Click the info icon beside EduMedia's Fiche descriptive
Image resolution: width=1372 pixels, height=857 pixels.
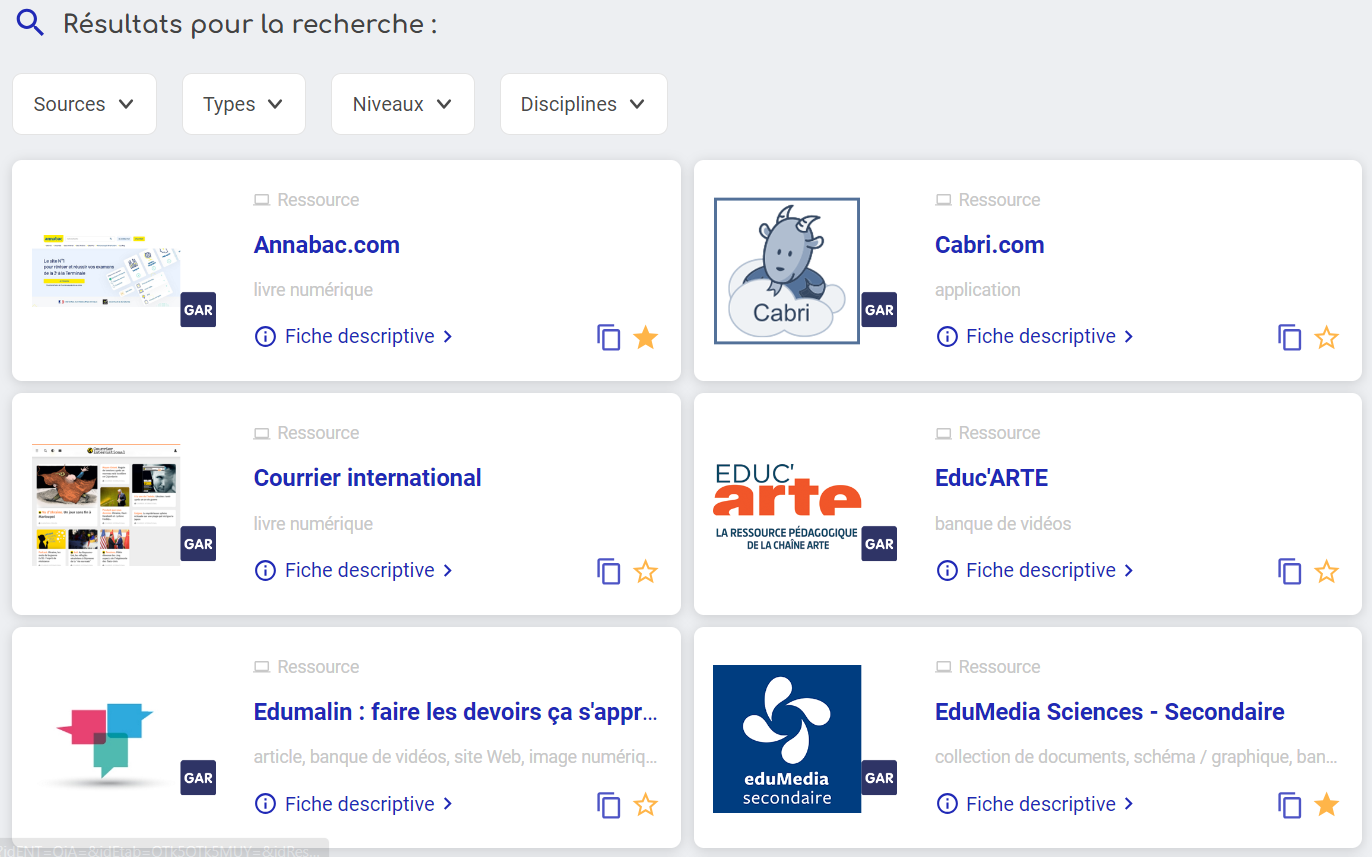[x=946, y=804]
